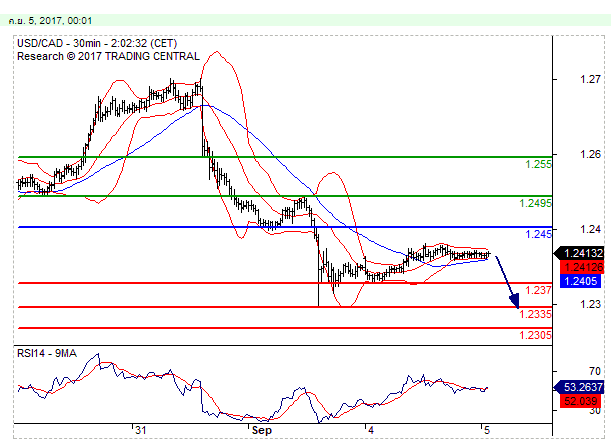Image resolution: width=611 pixels, height=446 pixels.
Task: Click the RSI 70 level axis label
Action: pyautogui.click(x=595, y=371)
